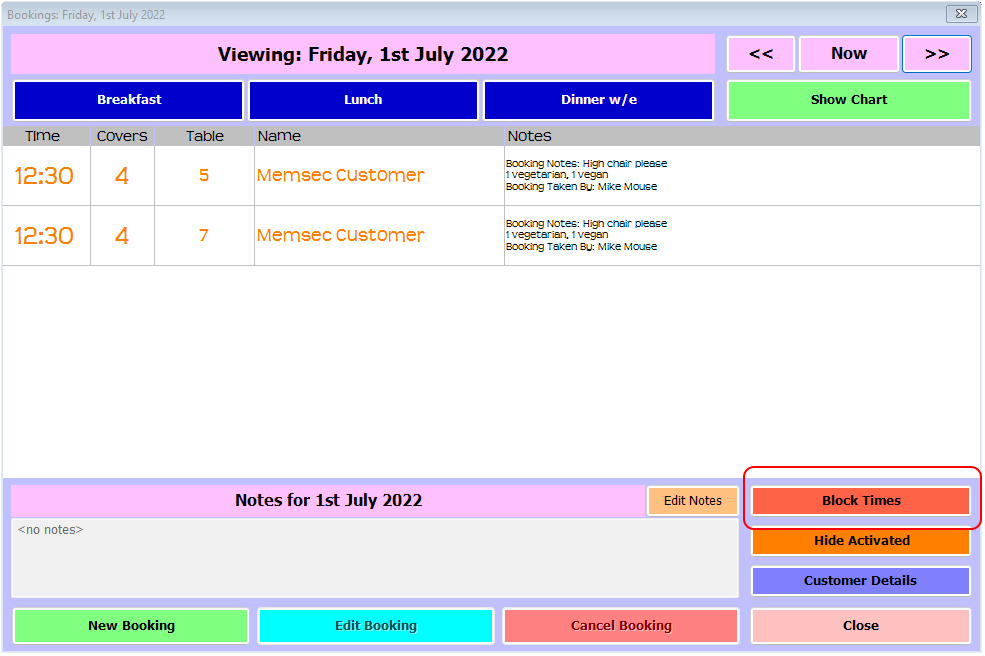Click inside the day notes text area
The image size is (985, 656).
pos(375,558)
